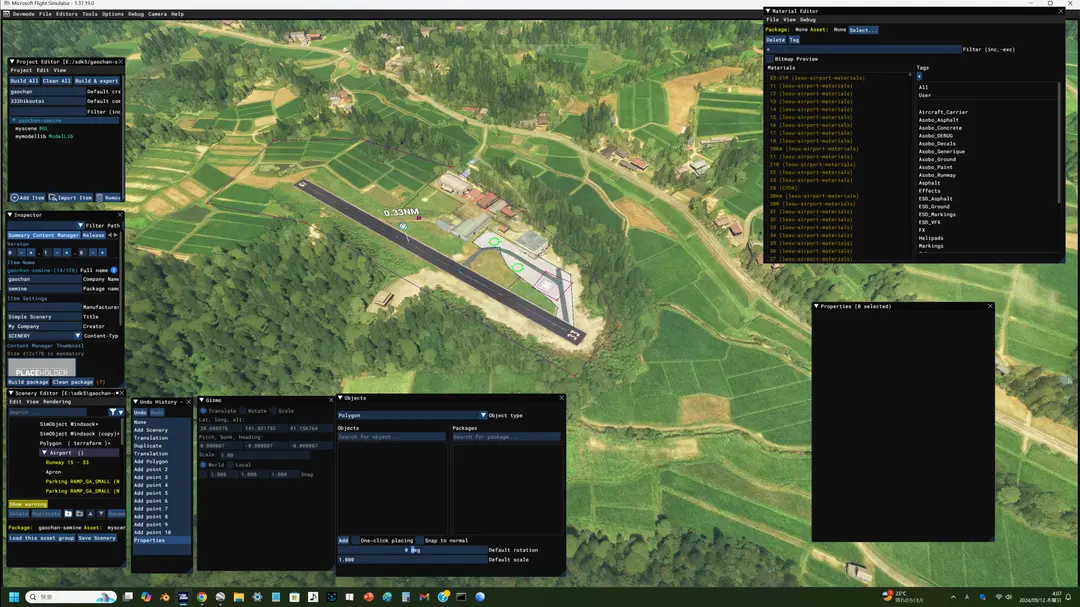
Task: Click the Import Item icon in Project Editor
Action: 52,198
